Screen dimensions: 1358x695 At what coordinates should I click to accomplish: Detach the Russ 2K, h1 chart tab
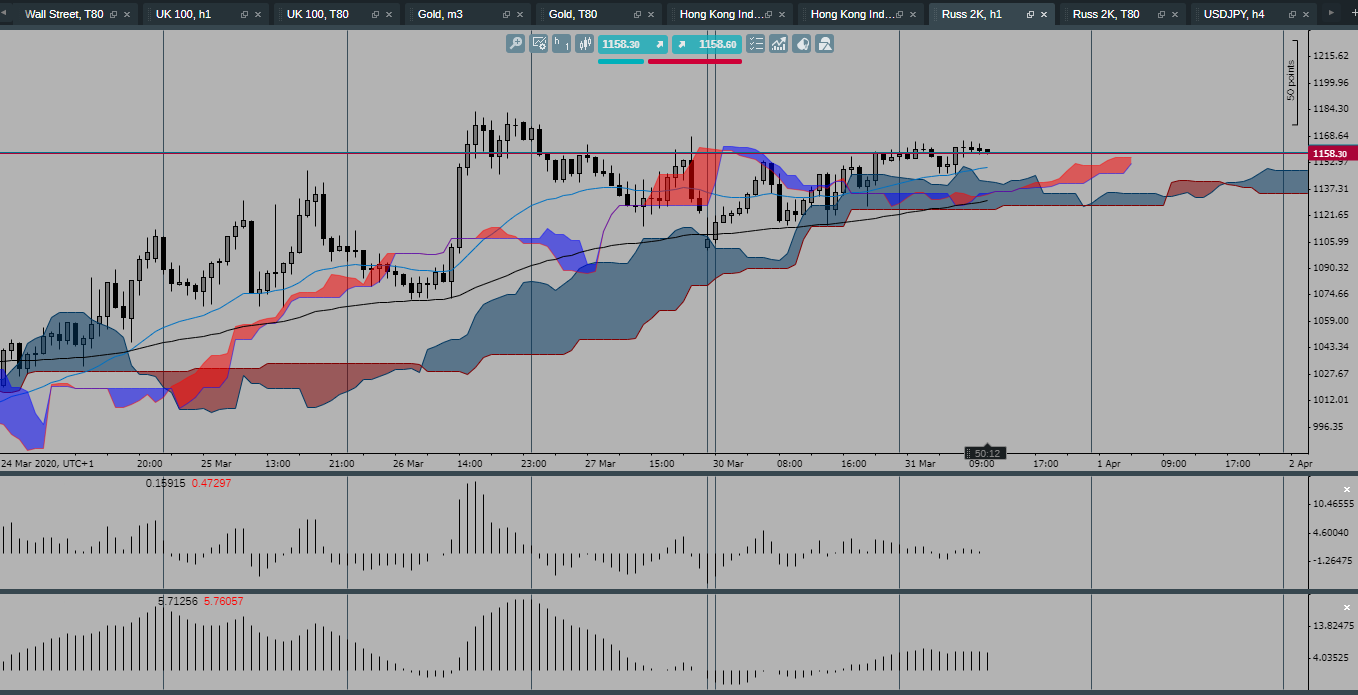1030,15
